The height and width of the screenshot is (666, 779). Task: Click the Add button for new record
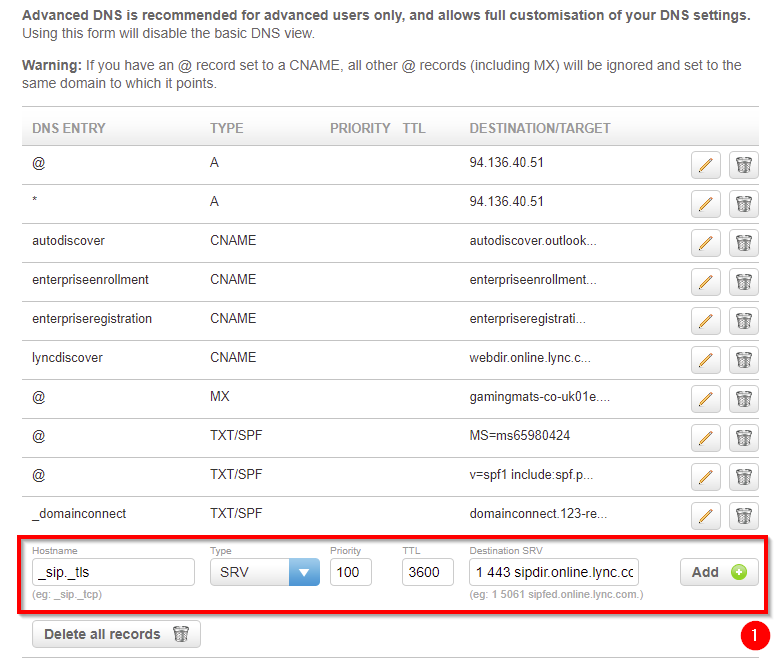pos(719,572)
